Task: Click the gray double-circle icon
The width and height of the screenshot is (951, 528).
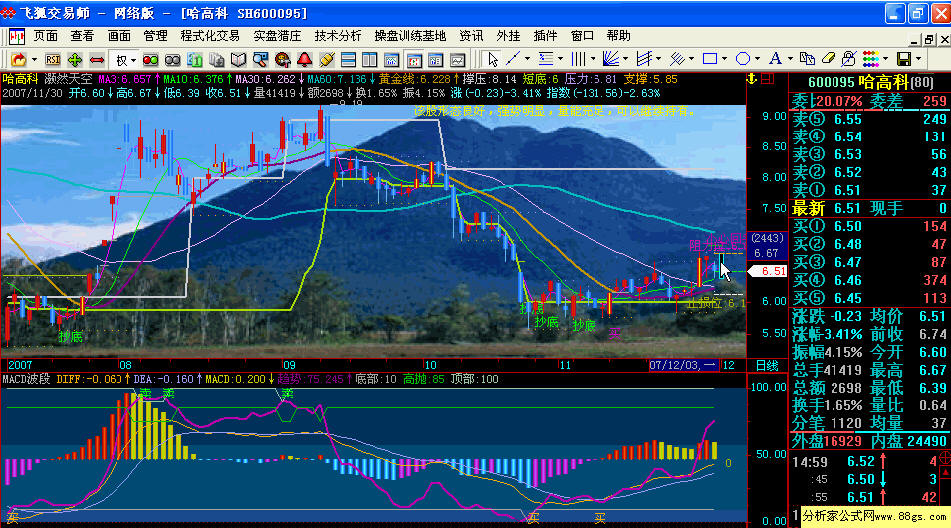Action: (x=173, y=59)
